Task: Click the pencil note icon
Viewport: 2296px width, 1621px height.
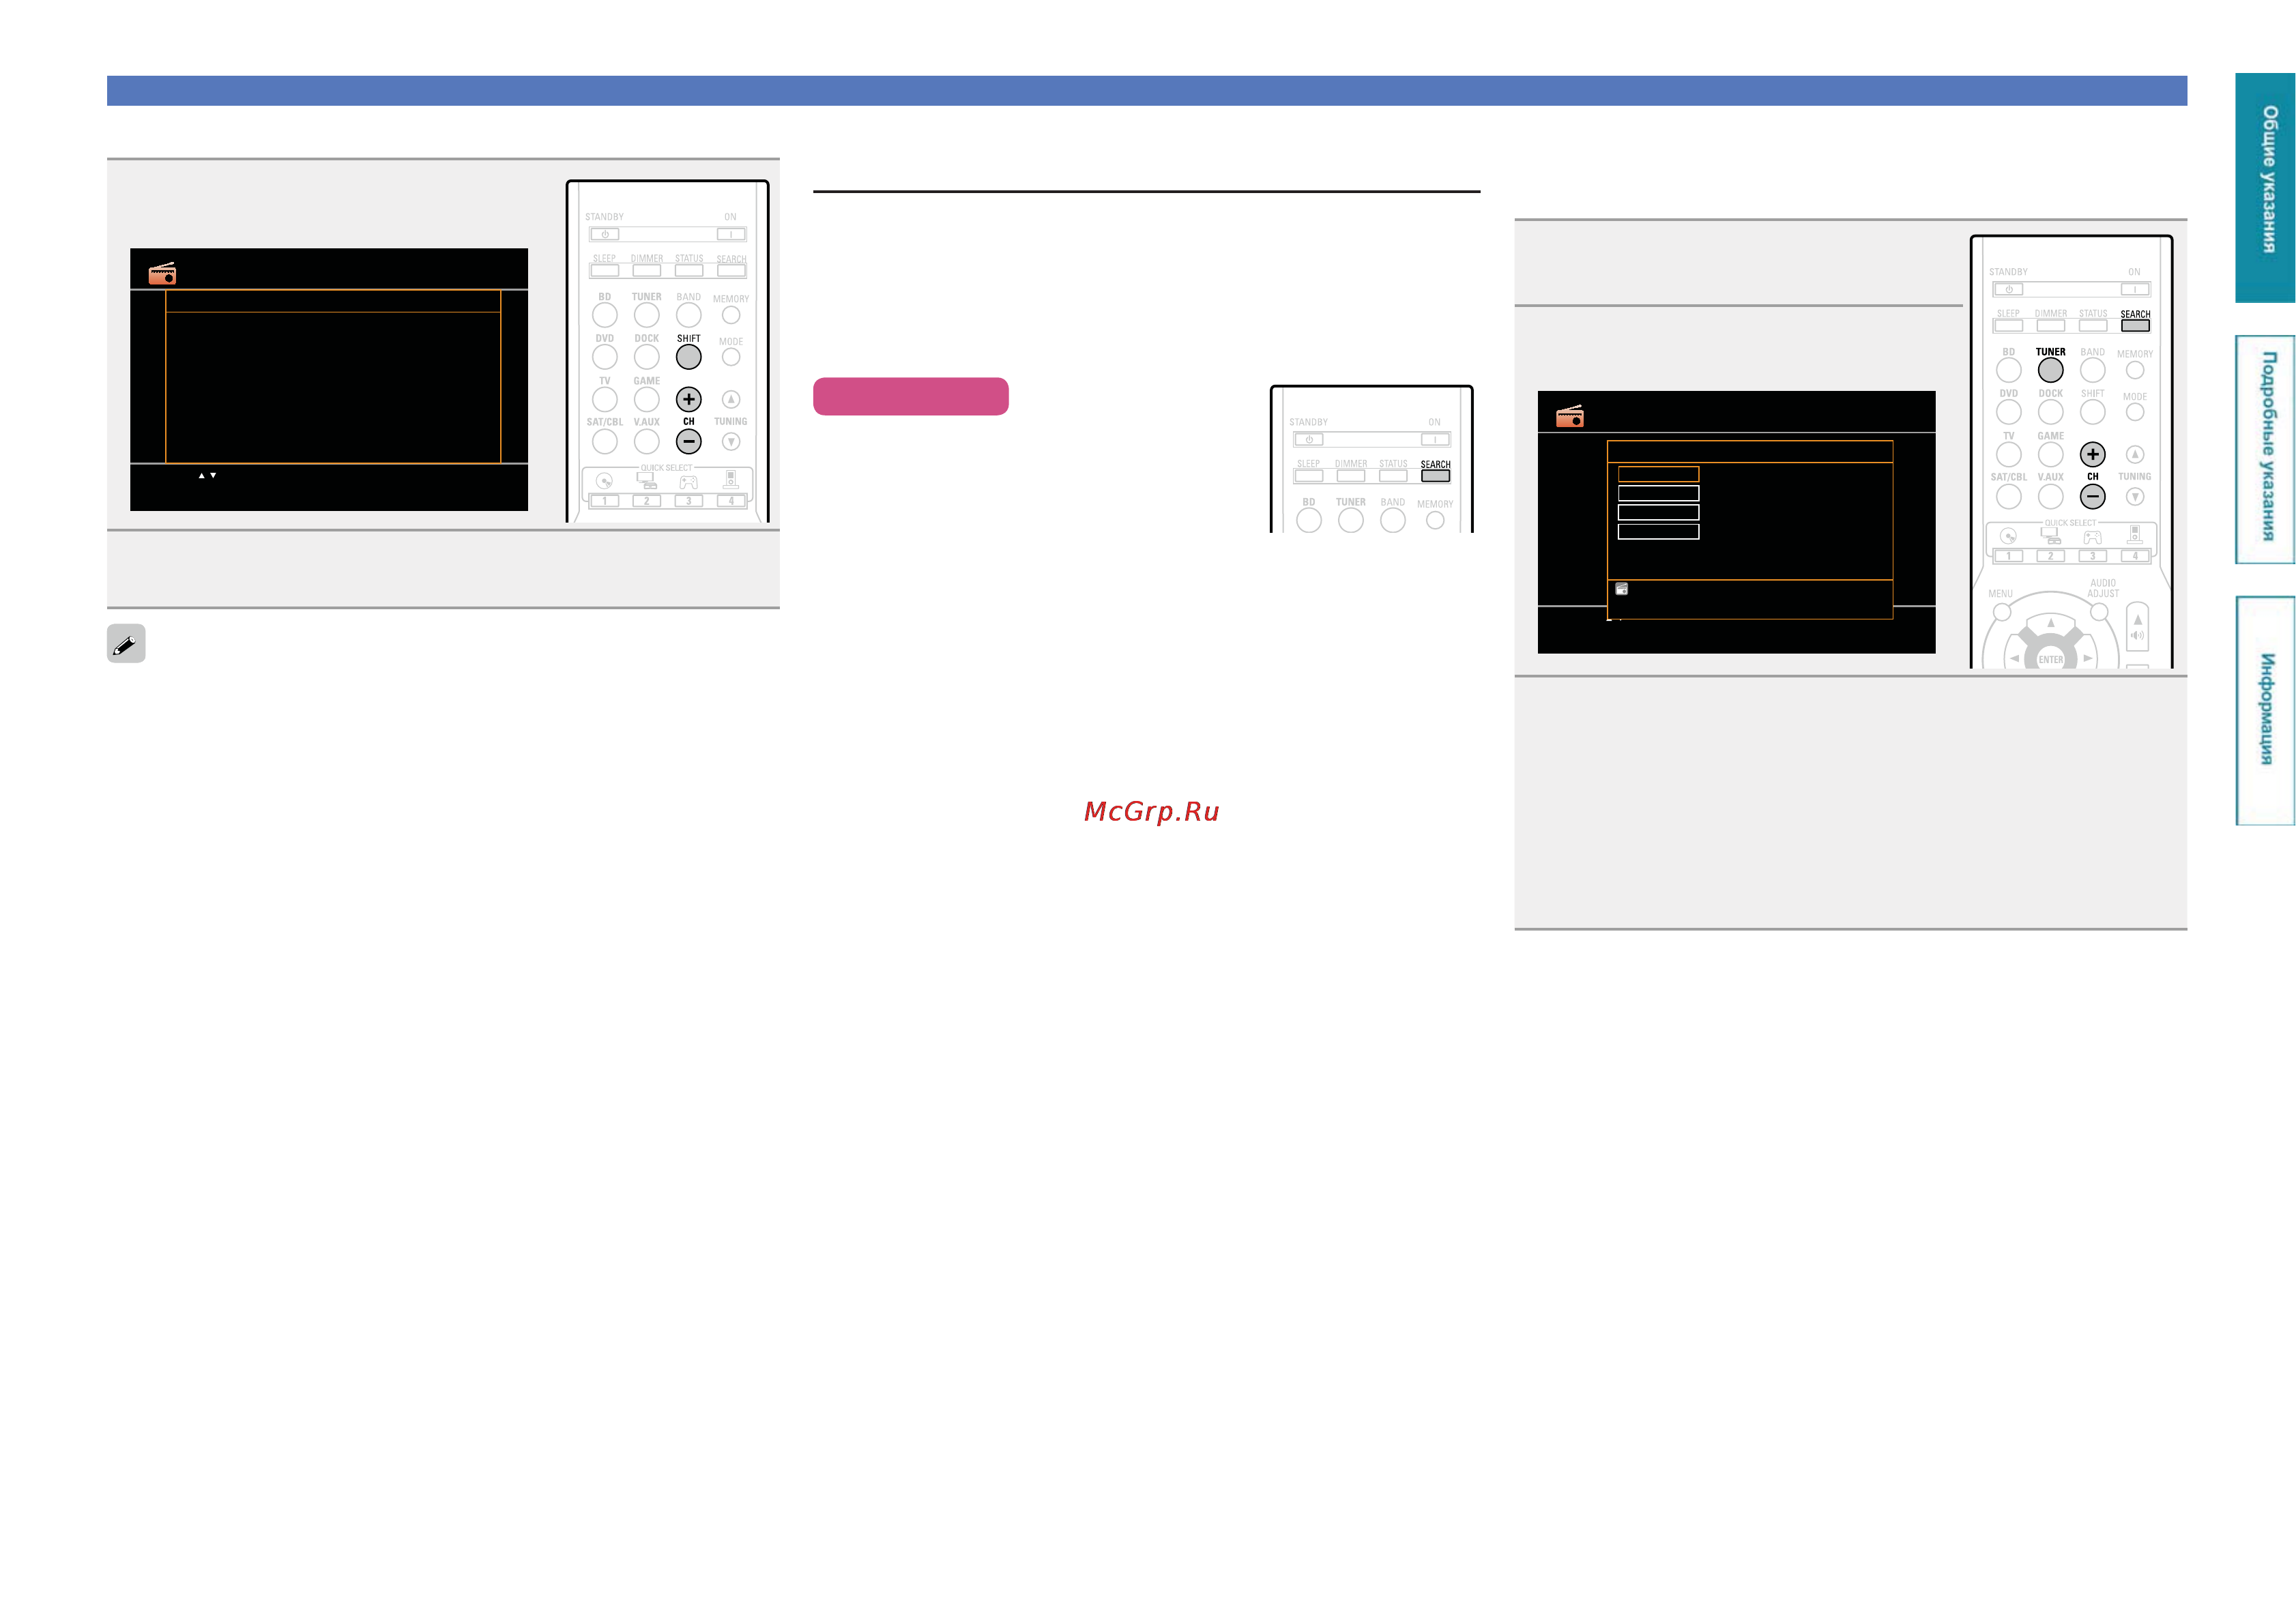Action: 126,643
